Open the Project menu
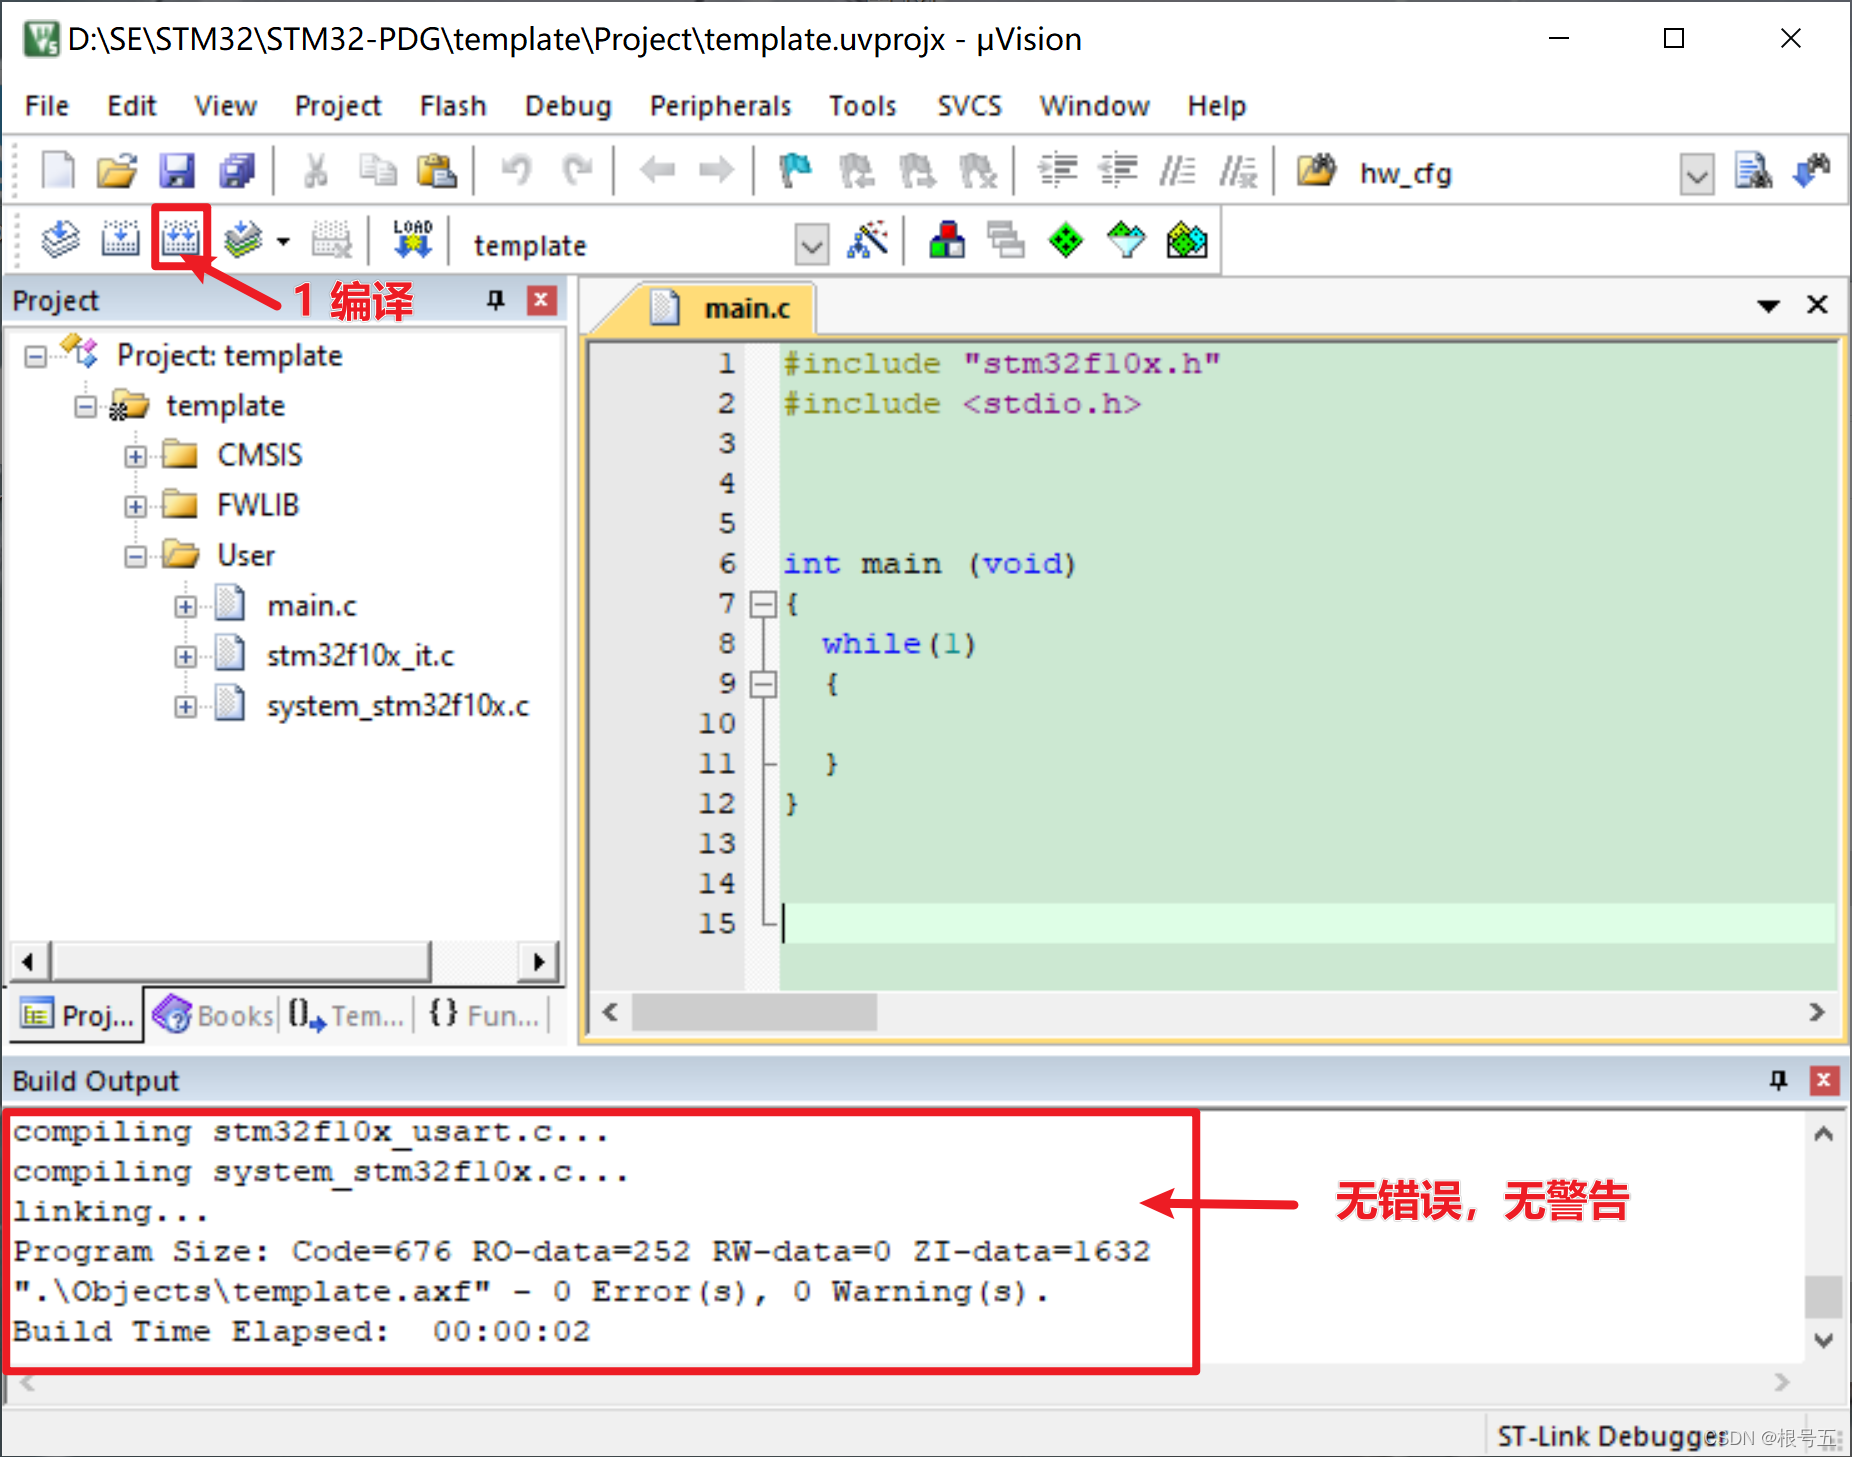 (337, 106)
